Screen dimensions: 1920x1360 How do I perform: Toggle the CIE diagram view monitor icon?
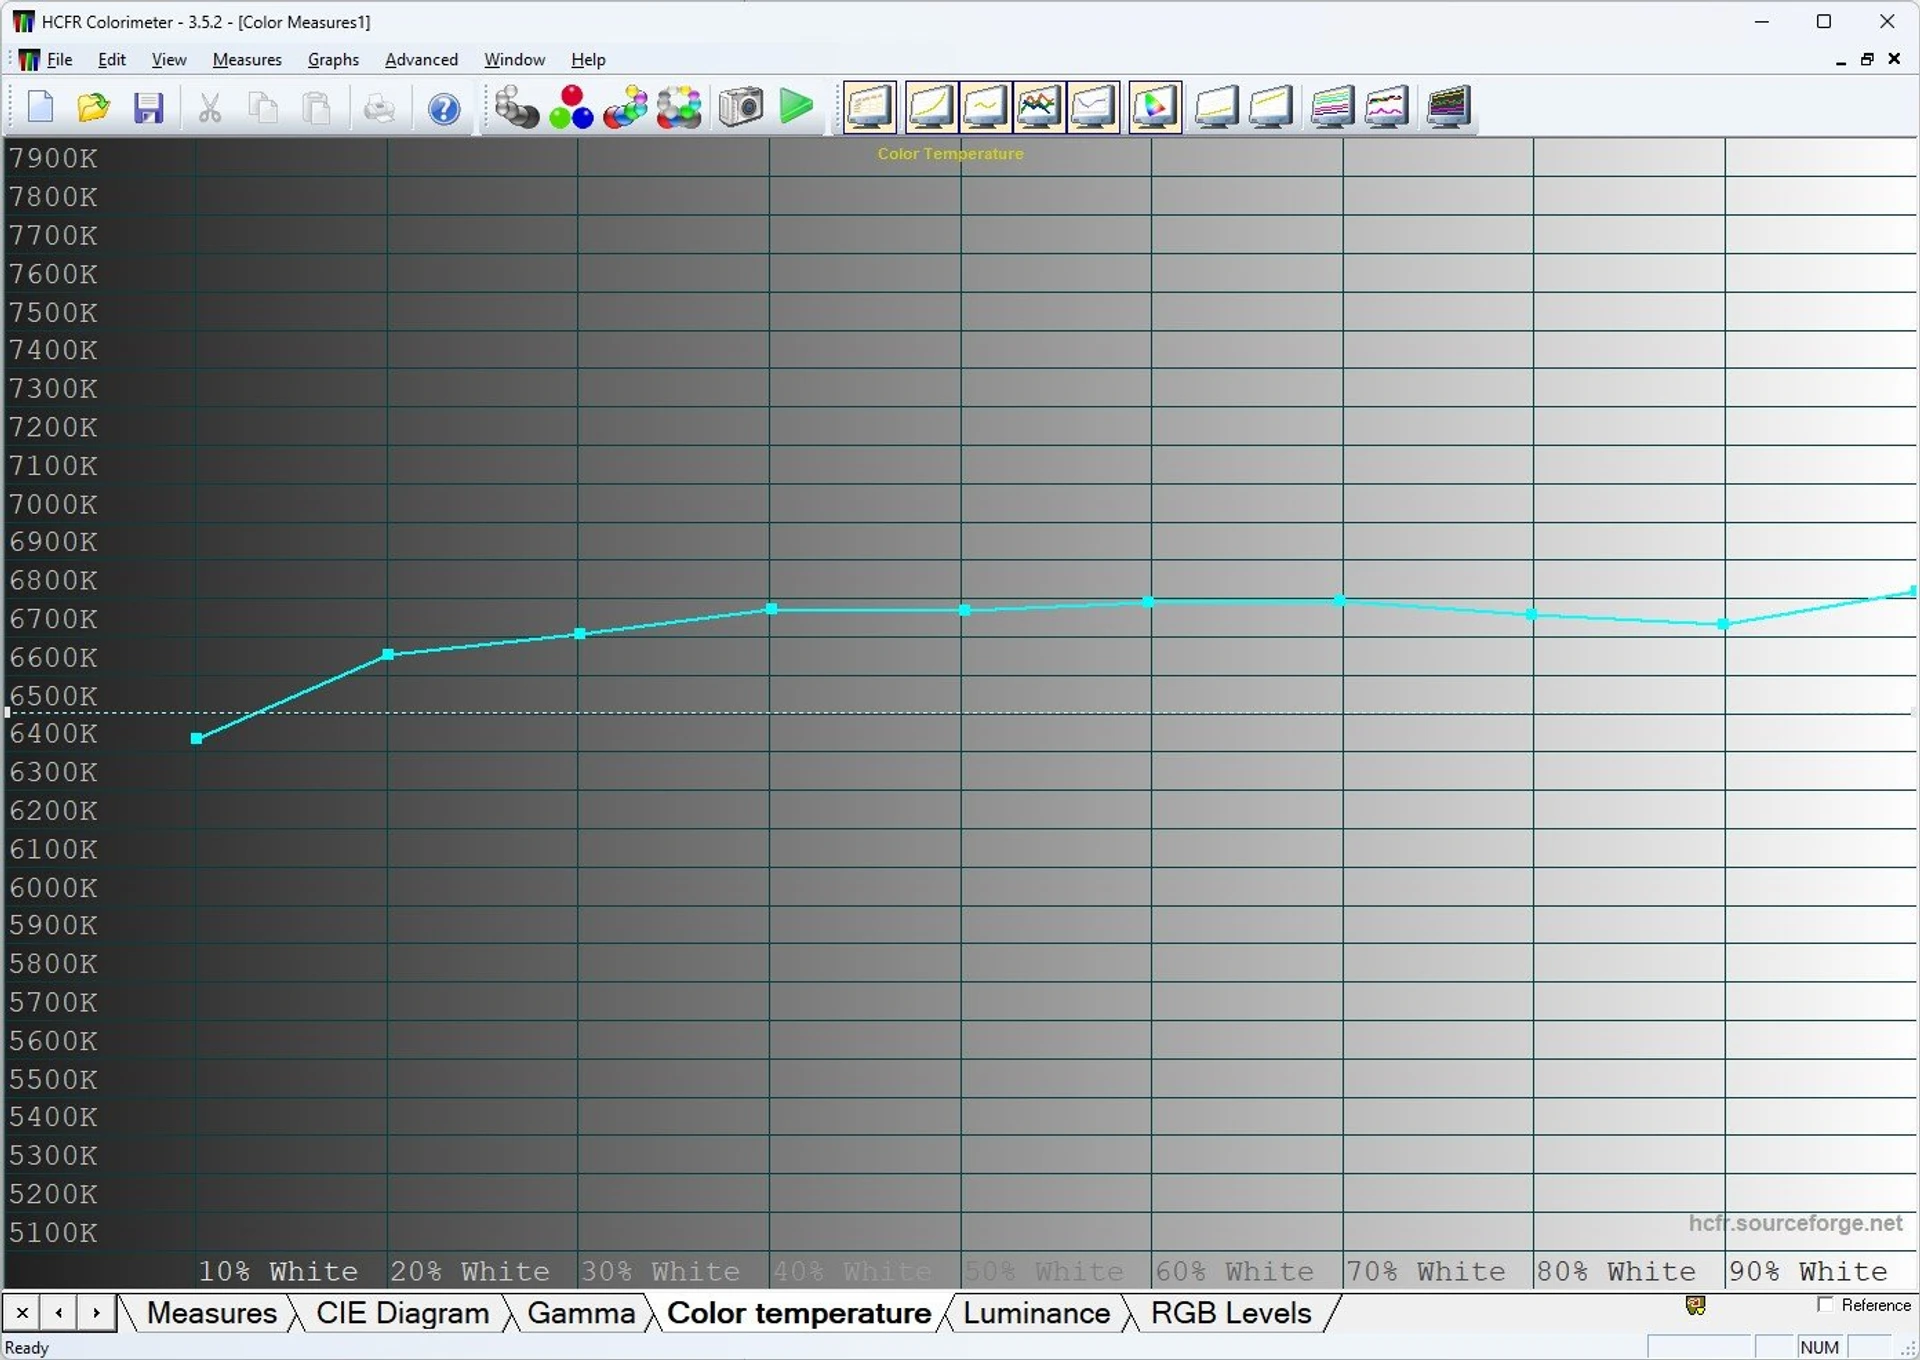click(1155, 107)
